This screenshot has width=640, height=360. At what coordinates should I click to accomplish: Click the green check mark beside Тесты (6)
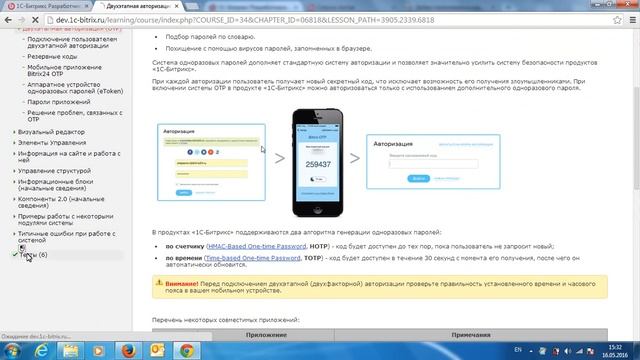tap(15, 254)
